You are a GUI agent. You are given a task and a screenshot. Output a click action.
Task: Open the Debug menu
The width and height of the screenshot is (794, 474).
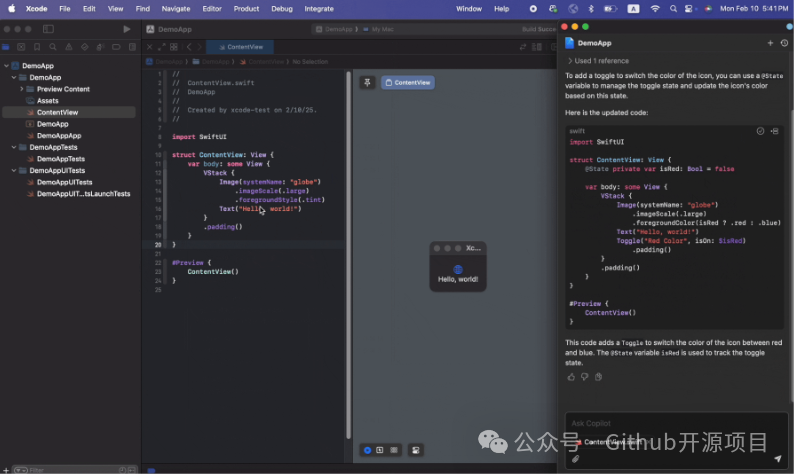(x=282, y=9)
